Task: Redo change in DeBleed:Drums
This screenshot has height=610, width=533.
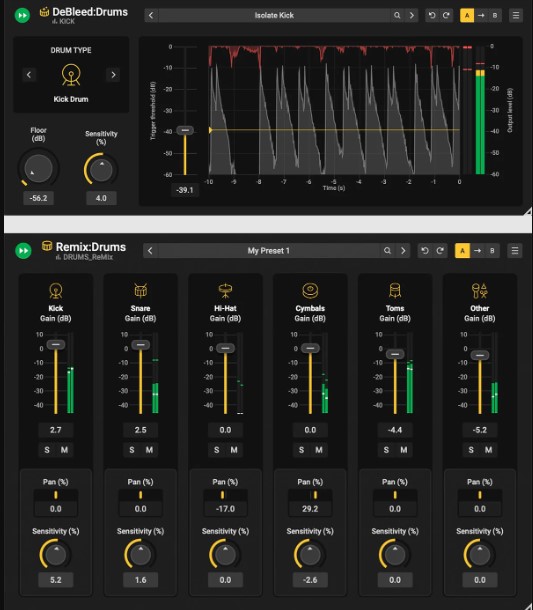Action: point(446,16)
